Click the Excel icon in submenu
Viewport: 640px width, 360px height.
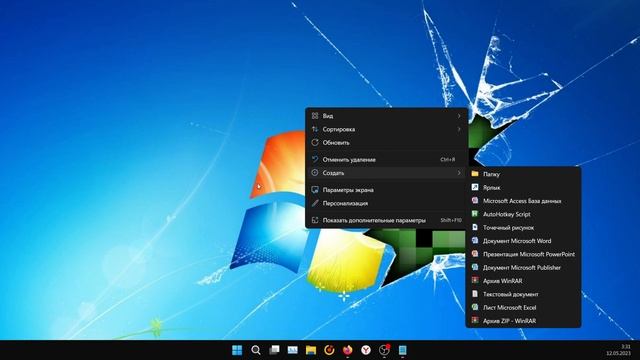(475, 307)
